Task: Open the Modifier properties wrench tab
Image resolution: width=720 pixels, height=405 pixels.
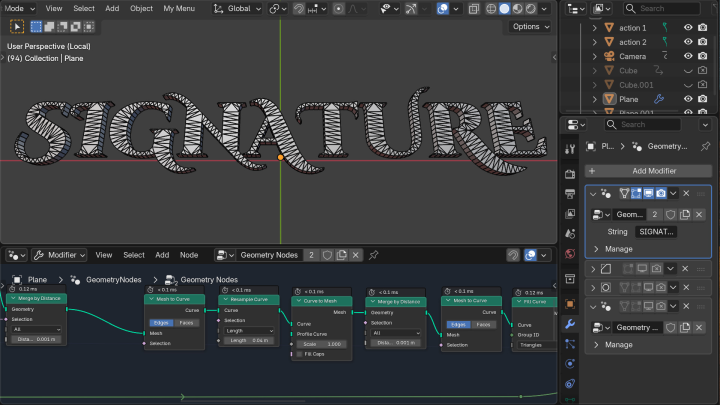Action: 570,325
